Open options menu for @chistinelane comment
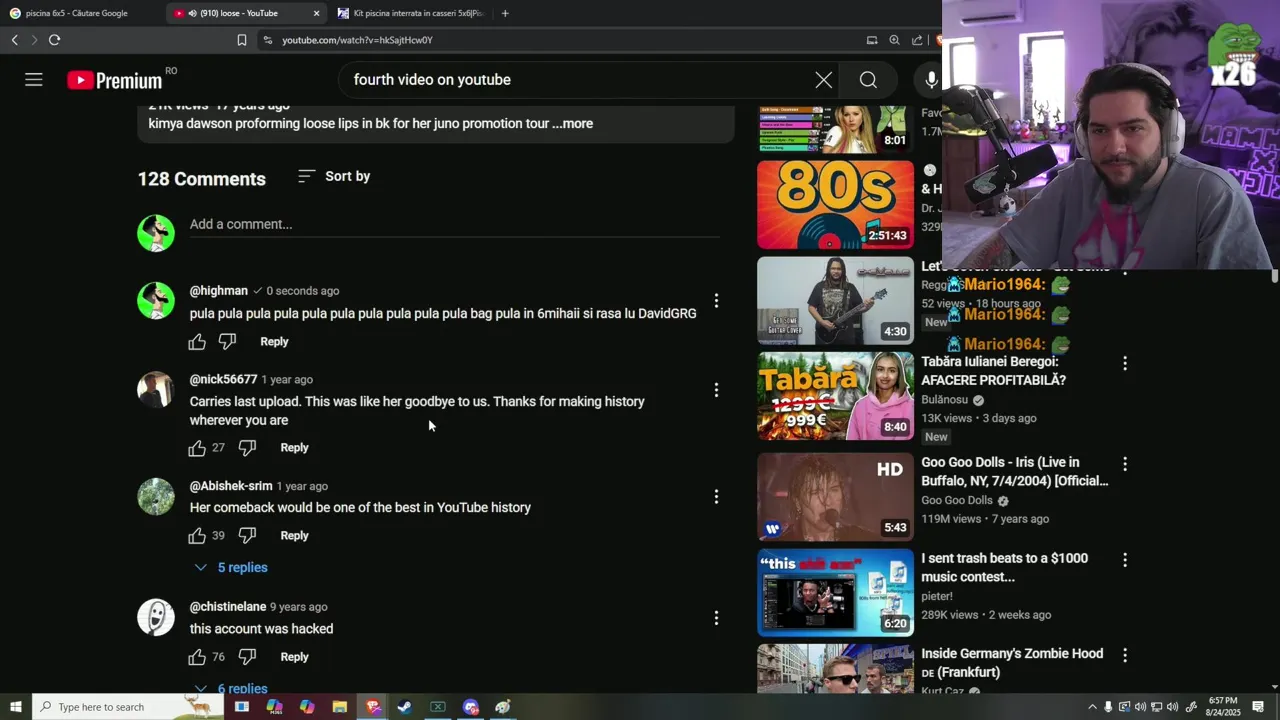This screenshot has width=1280, height=720. (x=716, y=618)
